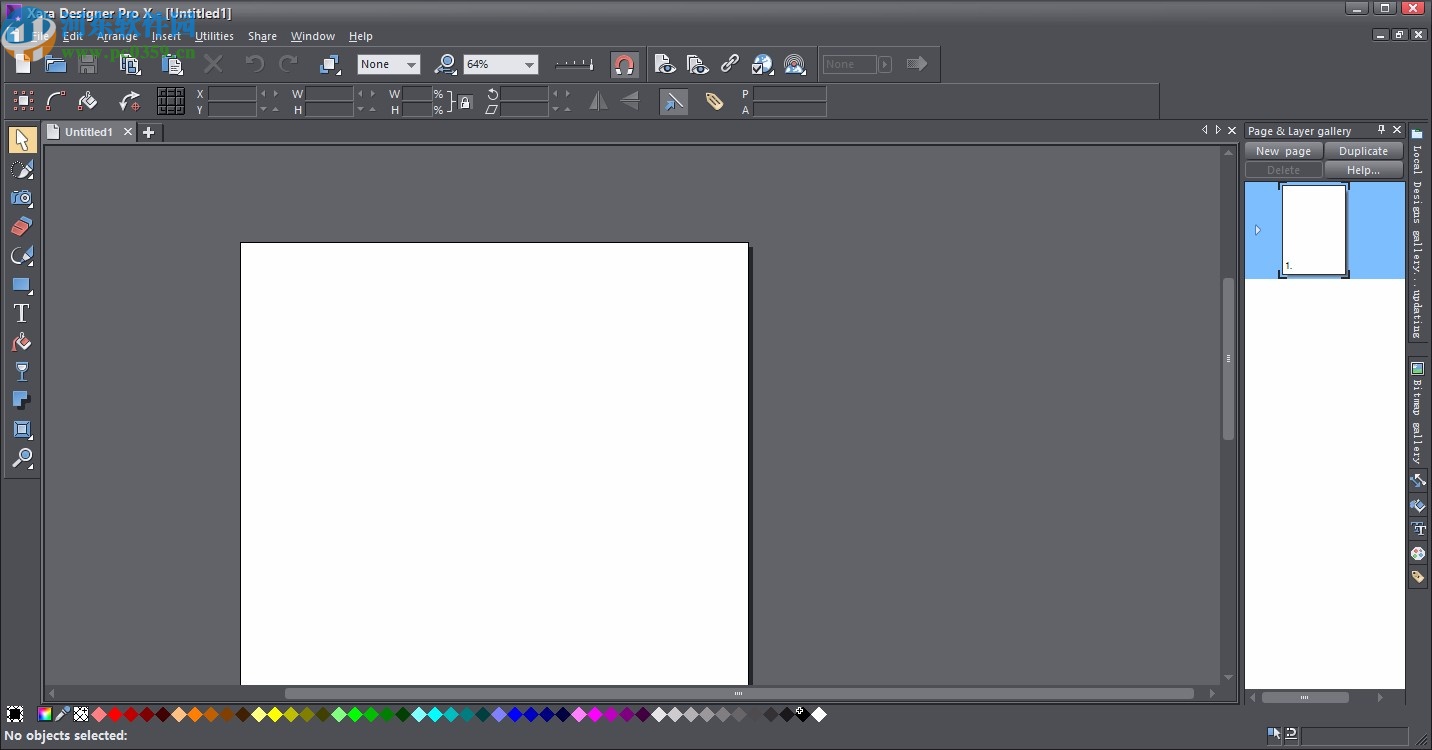Open the Utilities menu

(213, 36)
